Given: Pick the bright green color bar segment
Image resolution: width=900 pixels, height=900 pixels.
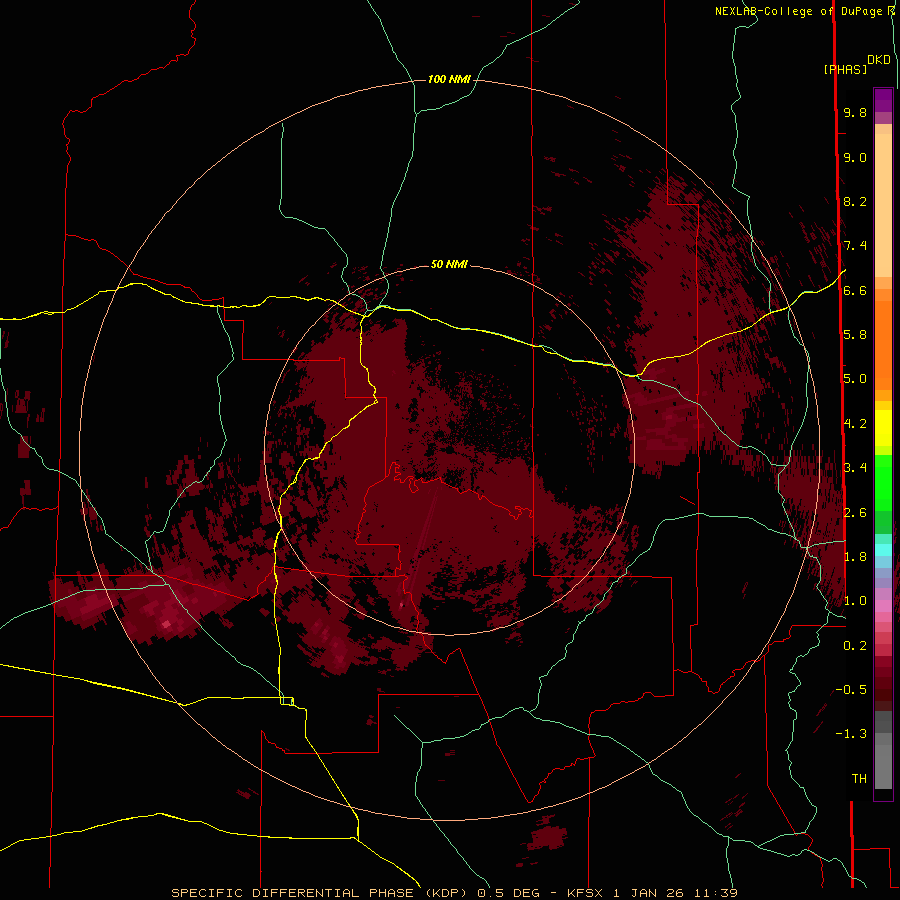Looking at the screenshot, I should click(x=883, y=482).
